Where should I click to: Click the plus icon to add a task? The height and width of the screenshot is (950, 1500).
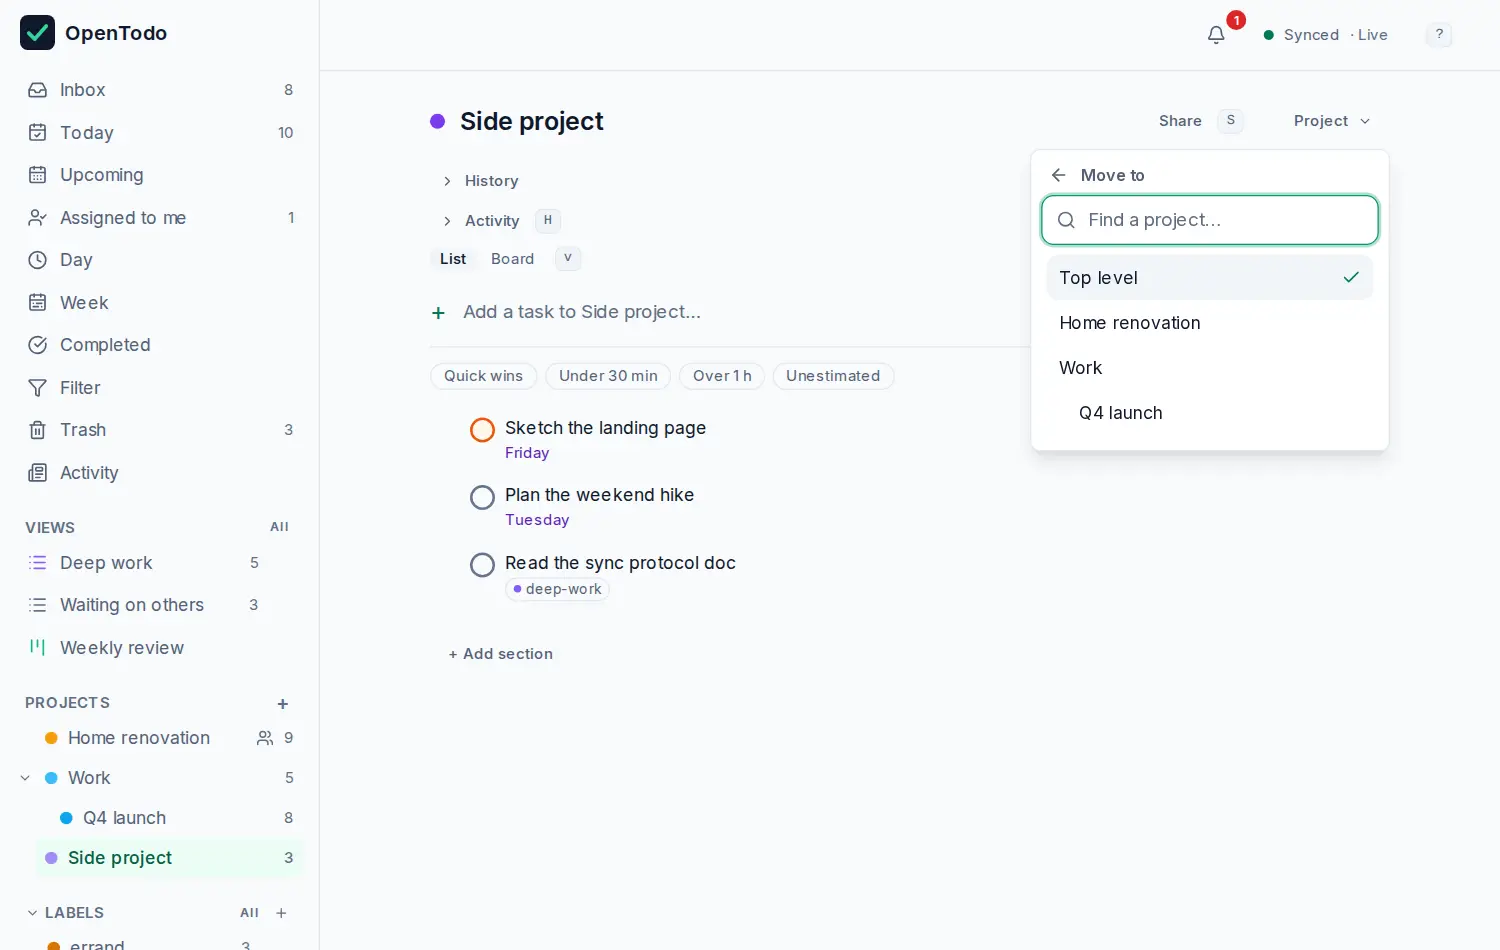[x=438, y=313]
